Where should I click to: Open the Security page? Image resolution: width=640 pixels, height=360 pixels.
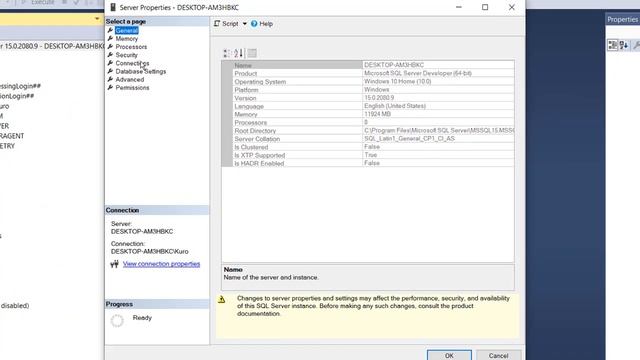pyautogui.click(x=127, y=55)
